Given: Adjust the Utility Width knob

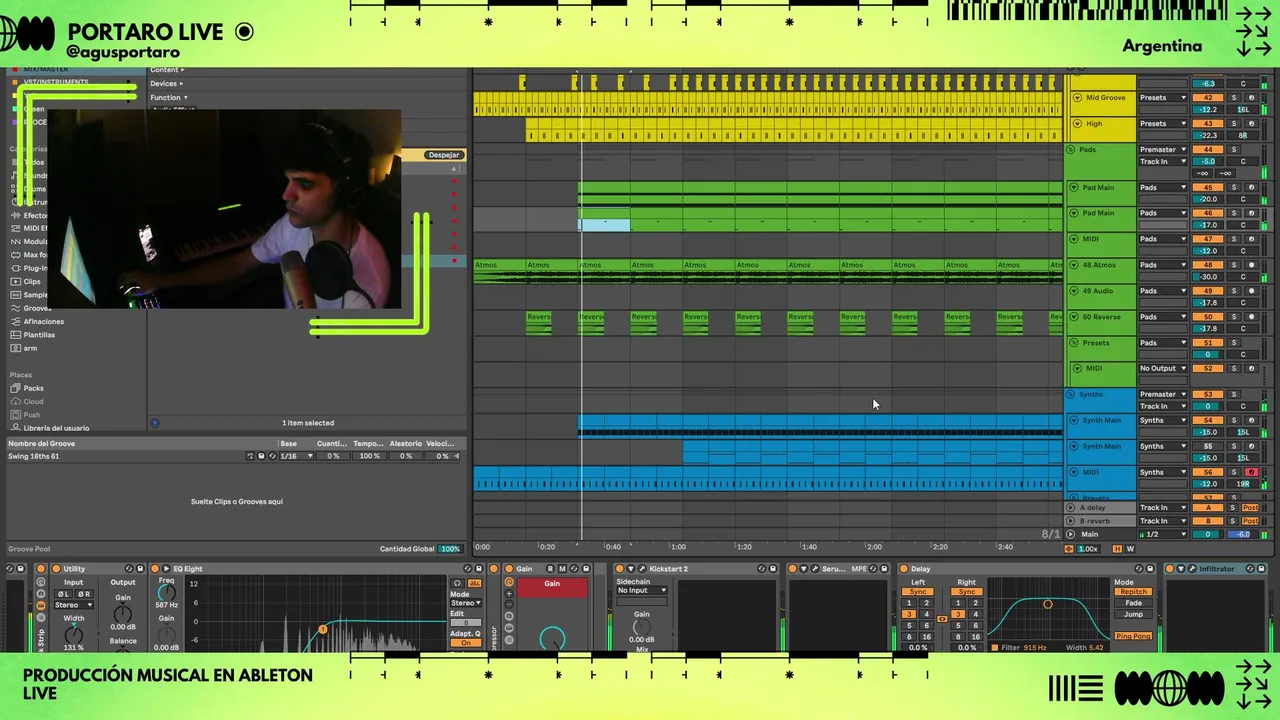Looking at the screenshot, I should [x=74, y=635].
